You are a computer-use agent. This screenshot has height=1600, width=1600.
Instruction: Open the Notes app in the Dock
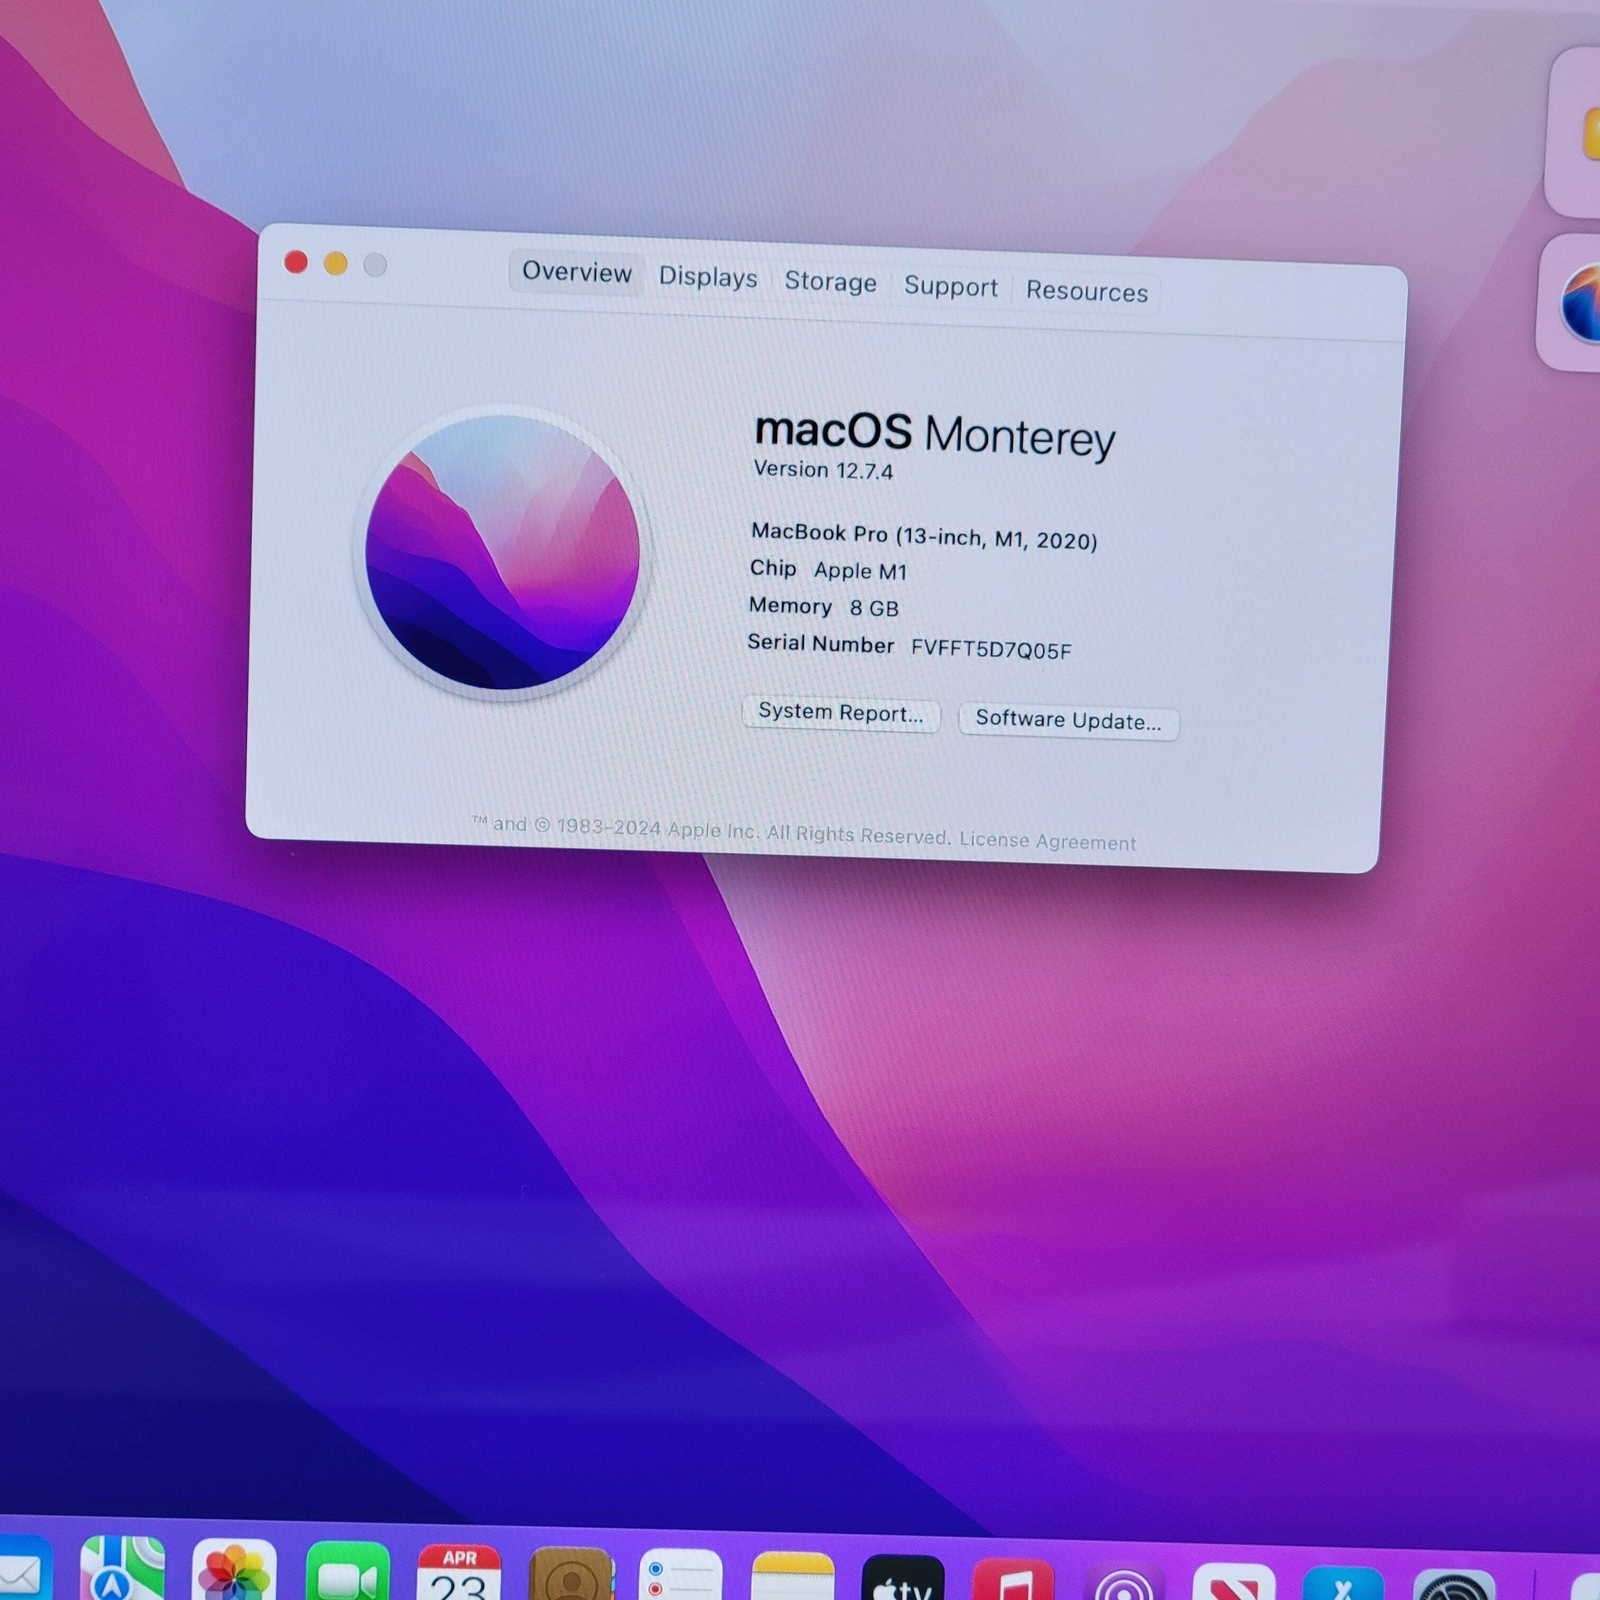pyautogui.click(x=792, y=1576)
